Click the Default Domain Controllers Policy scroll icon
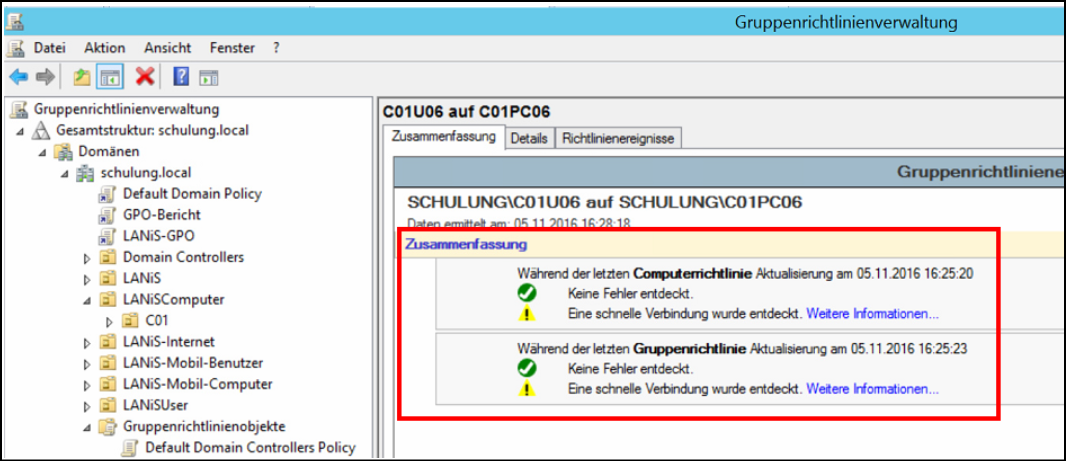The height and width of the screenshot is (461, 1066). [130, 448]
